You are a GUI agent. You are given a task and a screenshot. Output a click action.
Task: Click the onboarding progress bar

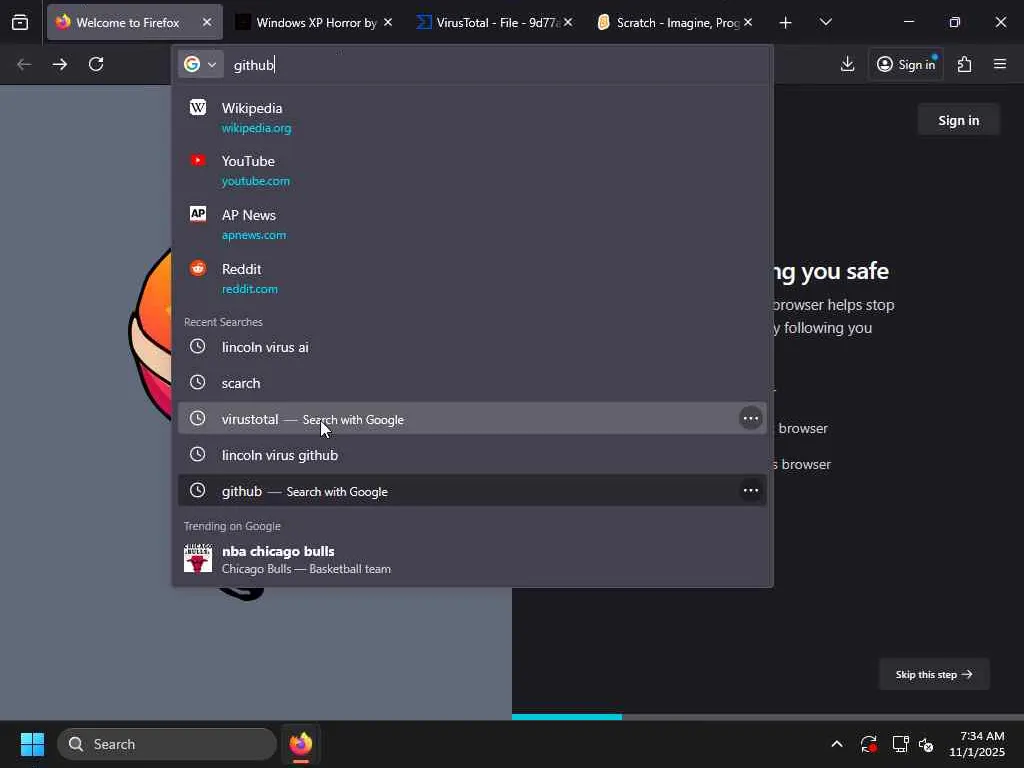768,716
